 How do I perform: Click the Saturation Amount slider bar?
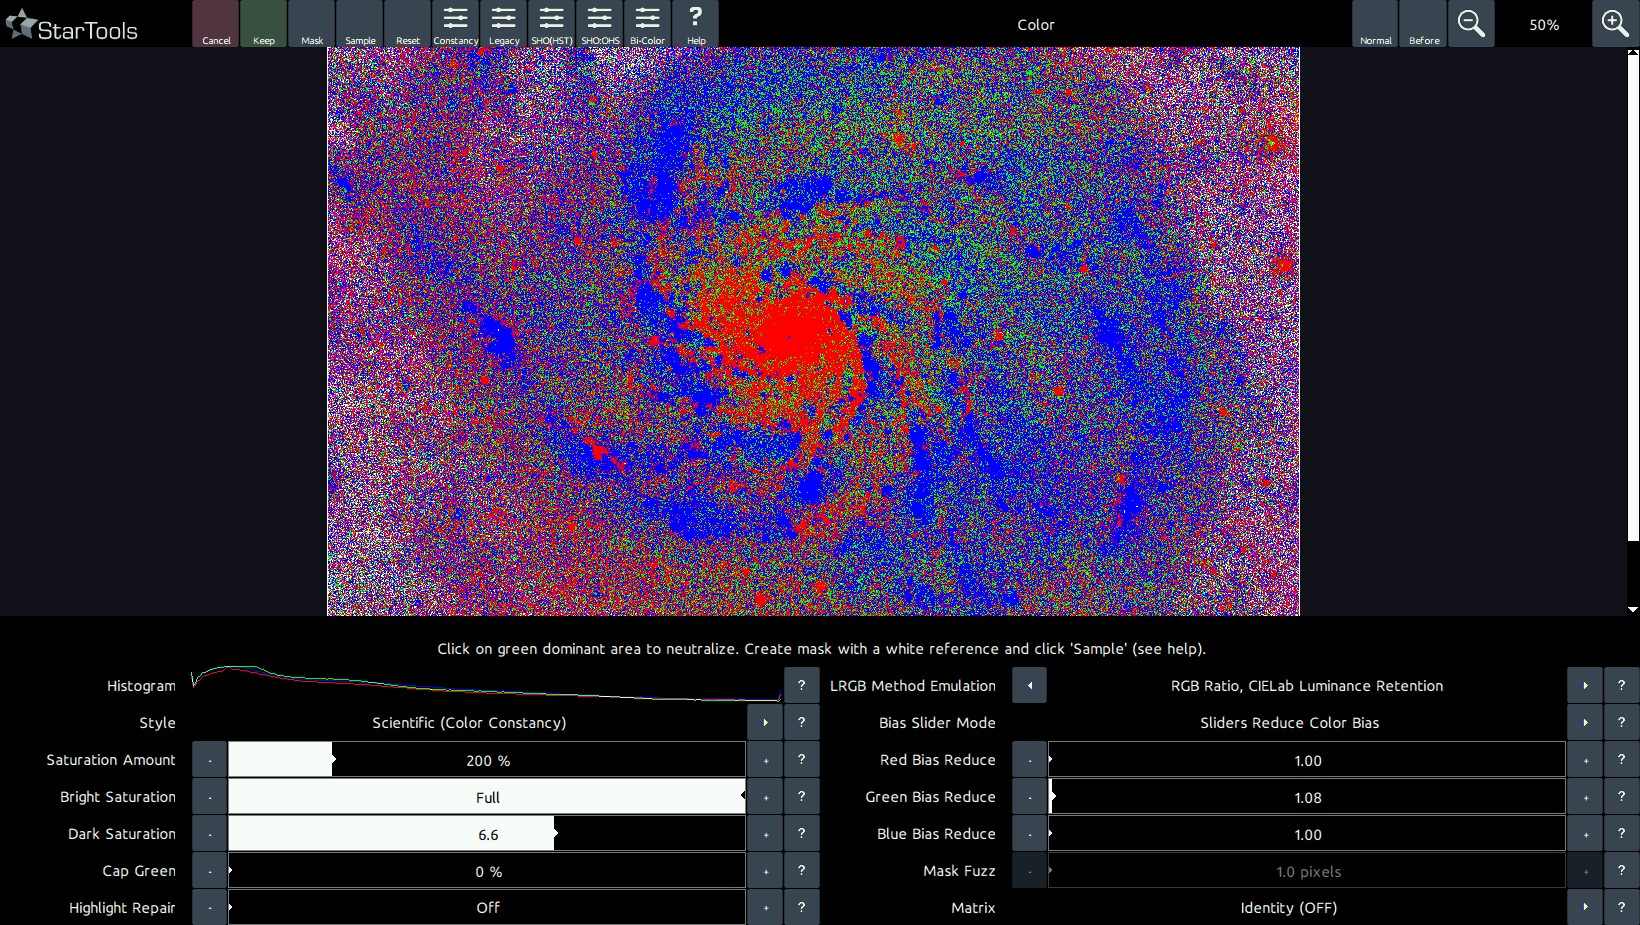coord(486,760)
